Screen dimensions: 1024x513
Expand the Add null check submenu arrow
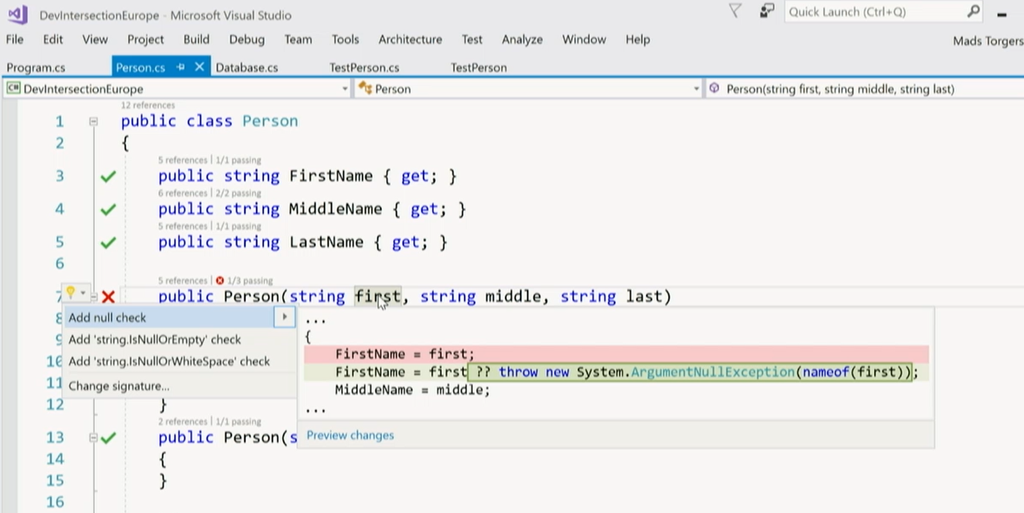click(x=284, y=317)
